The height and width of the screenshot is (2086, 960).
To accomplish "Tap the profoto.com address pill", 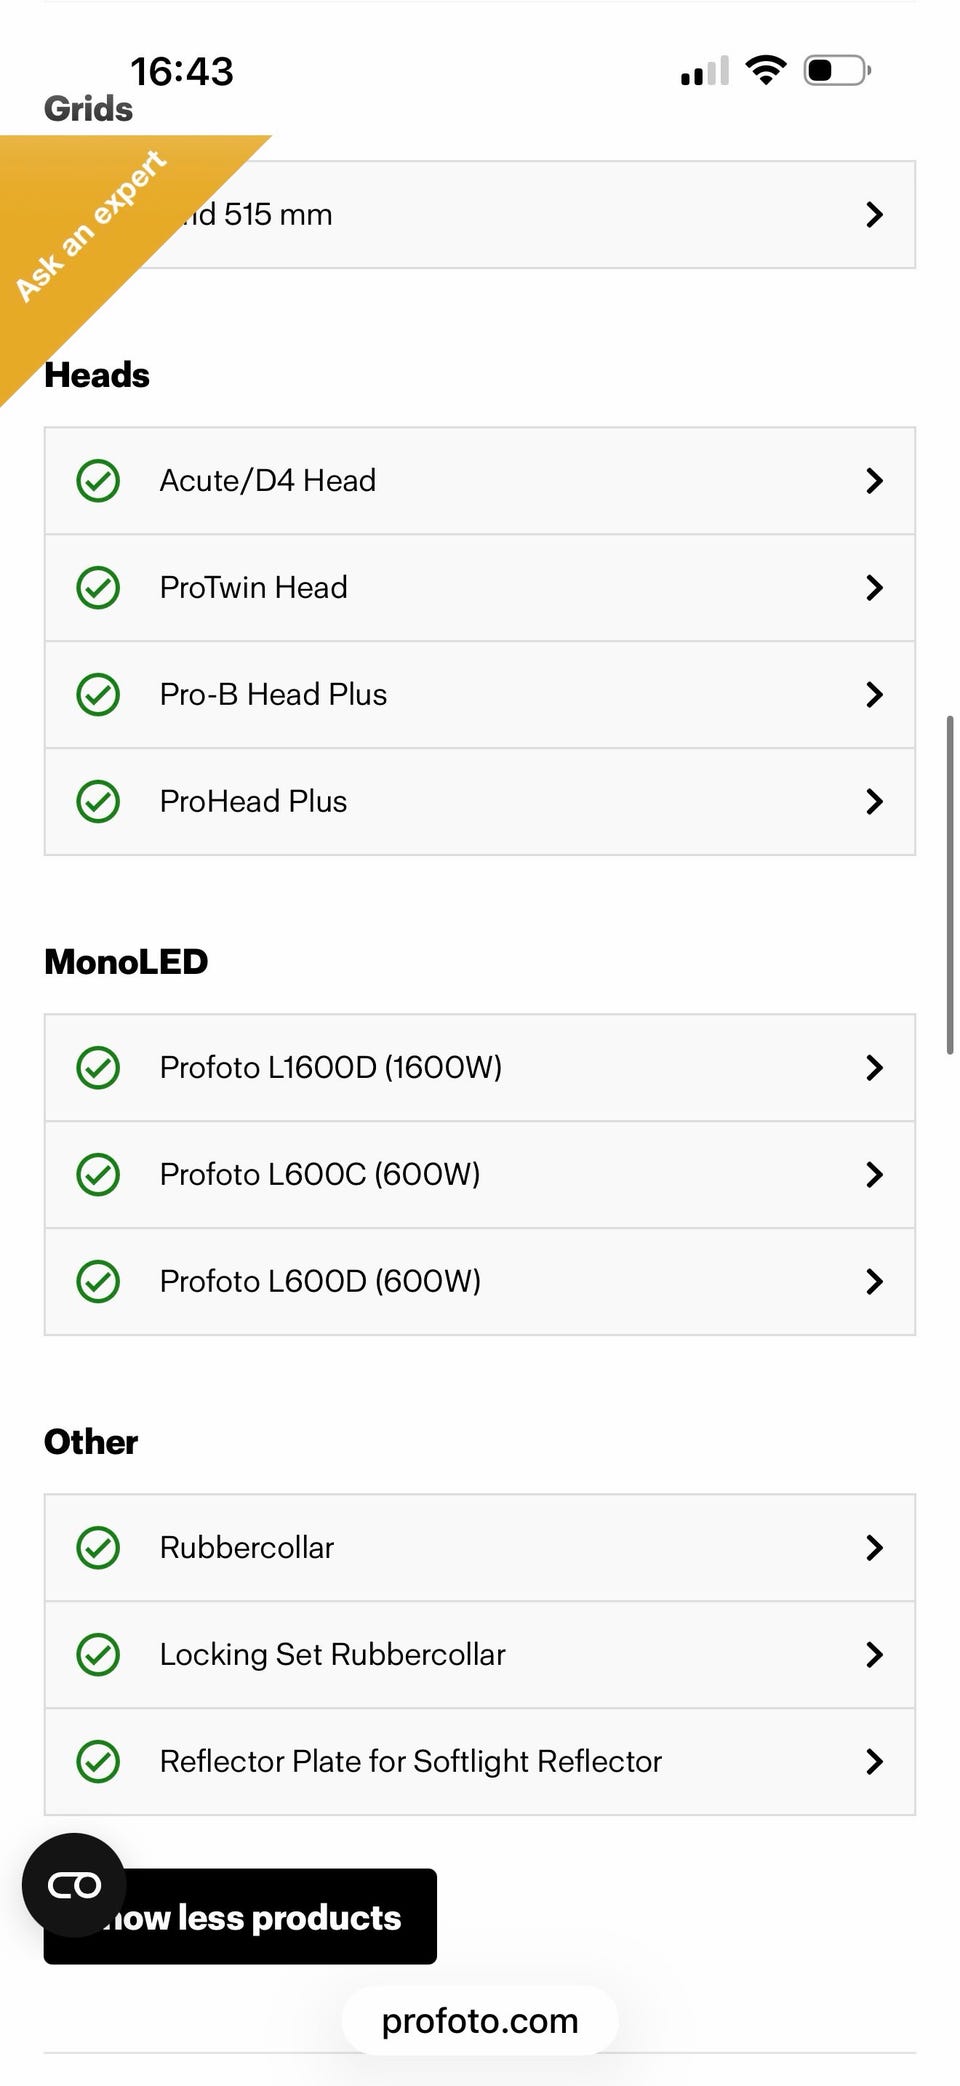I will pos(480,2021).
